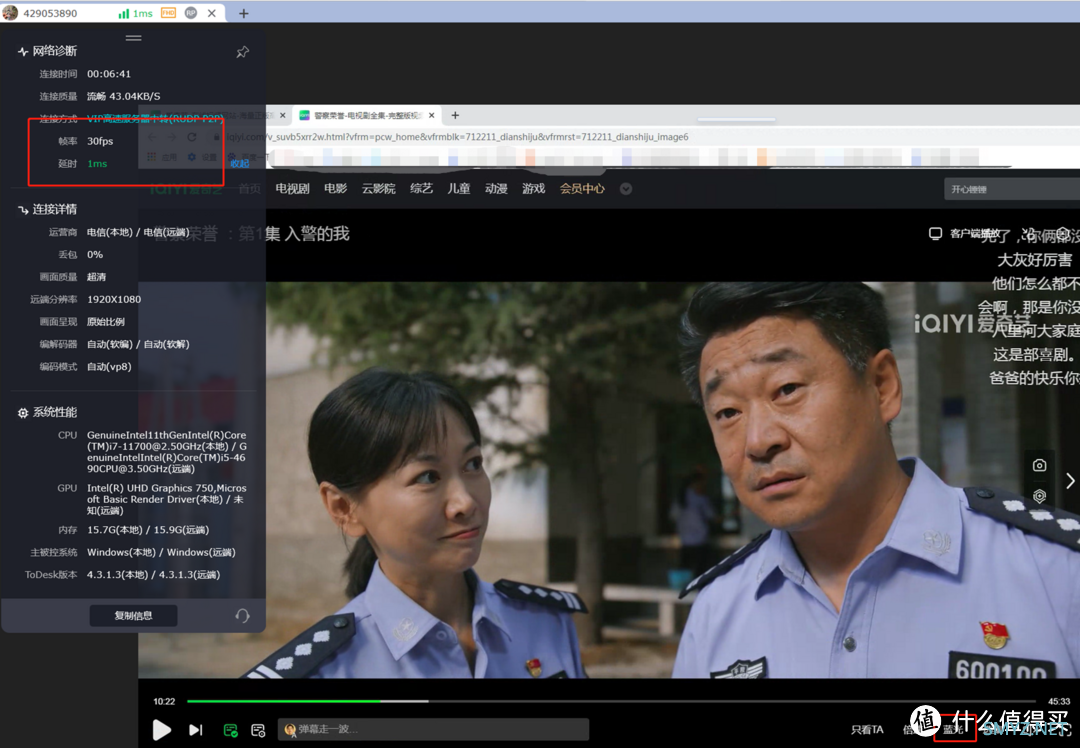This screenshot has height=748, width=1080.
Task: Open the 云影院 navigation item
Action: tap(379, 189)
